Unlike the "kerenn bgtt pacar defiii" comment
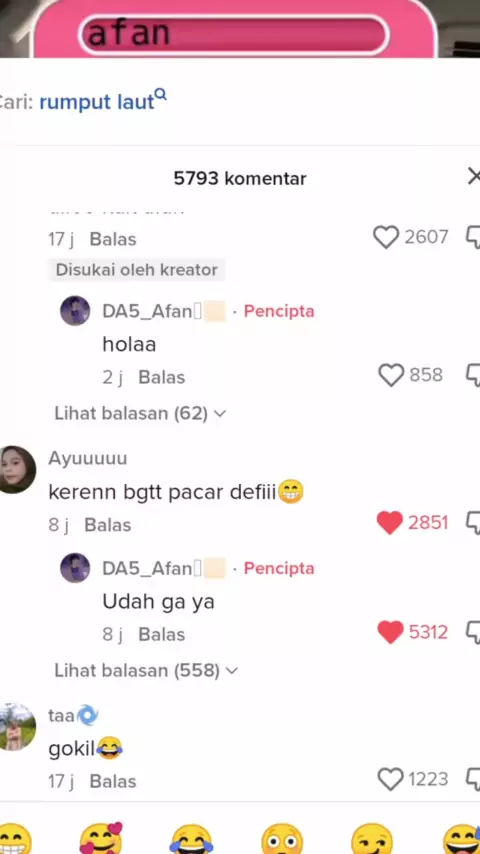The height and width of the screenshot is (854, 480). pos(390,523)
